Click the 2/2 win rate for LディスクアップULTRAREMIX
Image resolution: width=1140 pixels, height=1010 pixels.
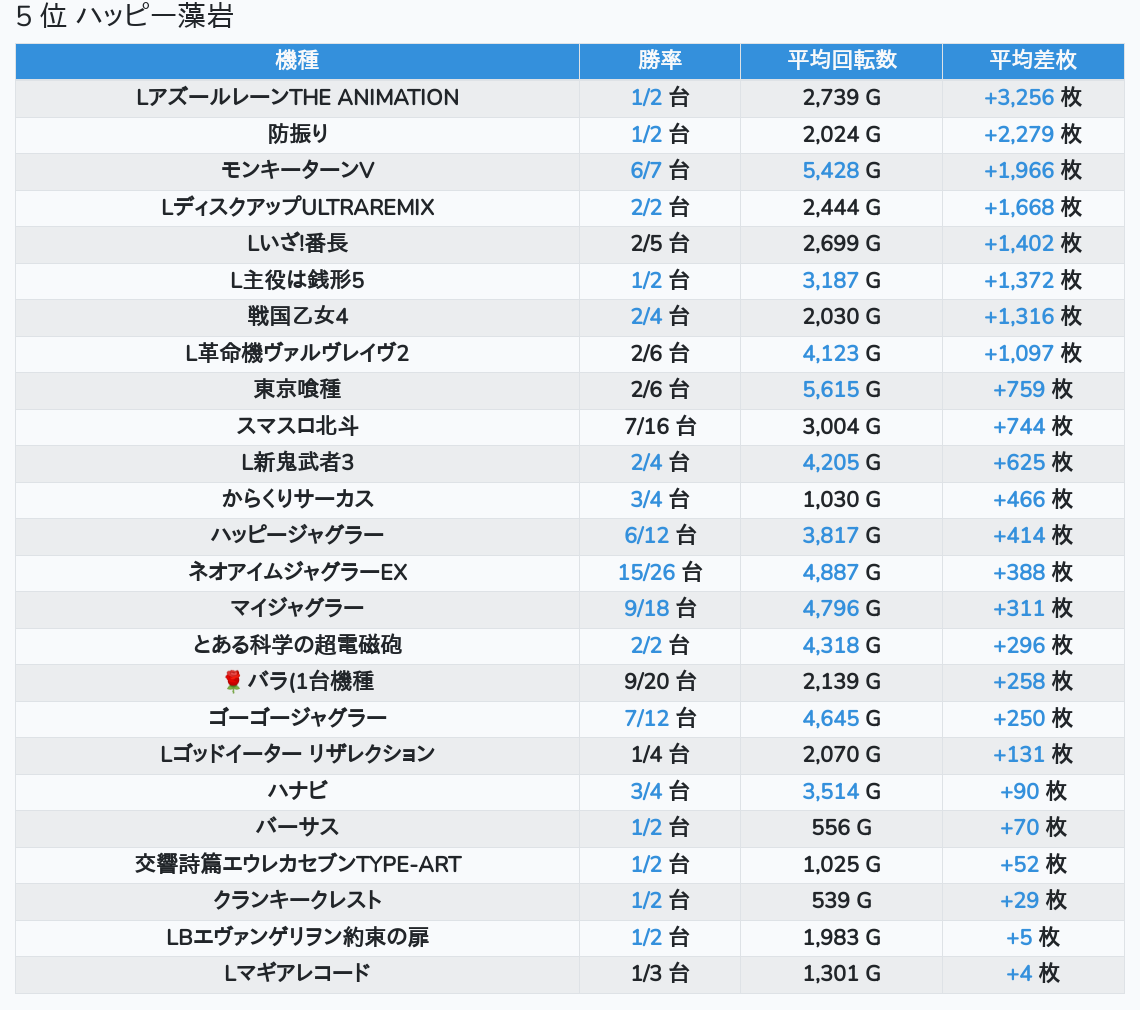646,207
